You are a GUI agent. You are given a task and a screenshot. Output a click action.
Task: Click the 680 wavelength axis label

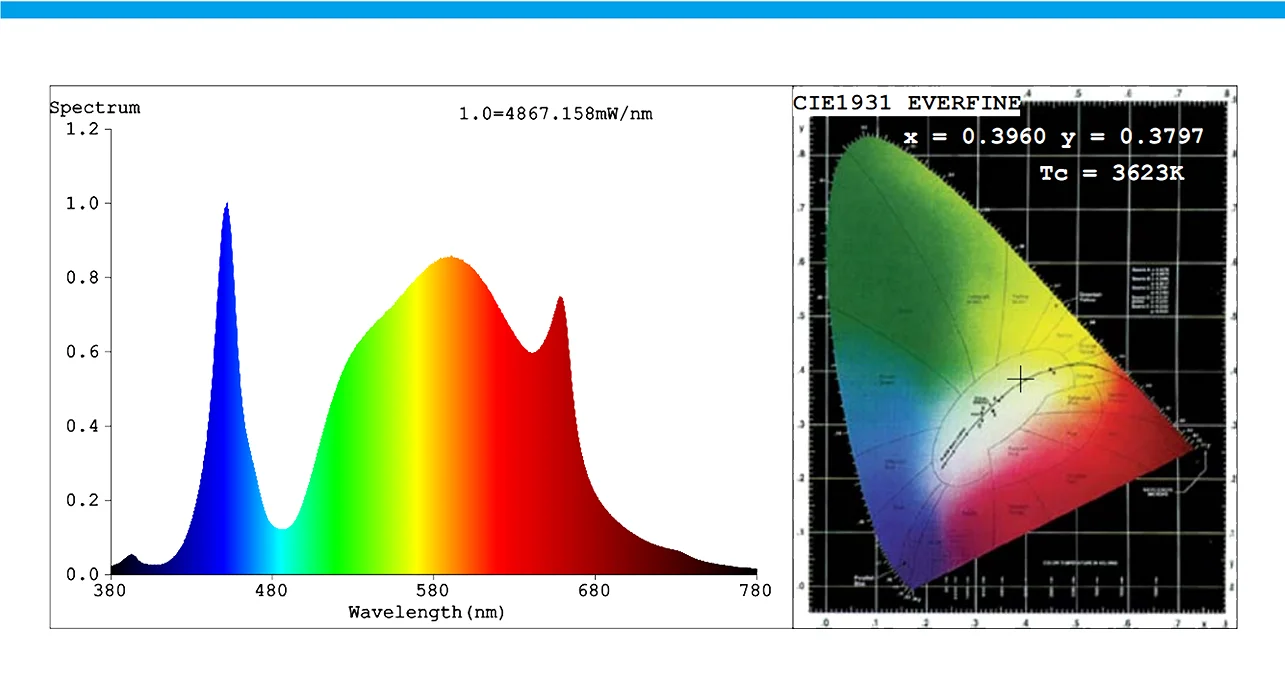595,591
